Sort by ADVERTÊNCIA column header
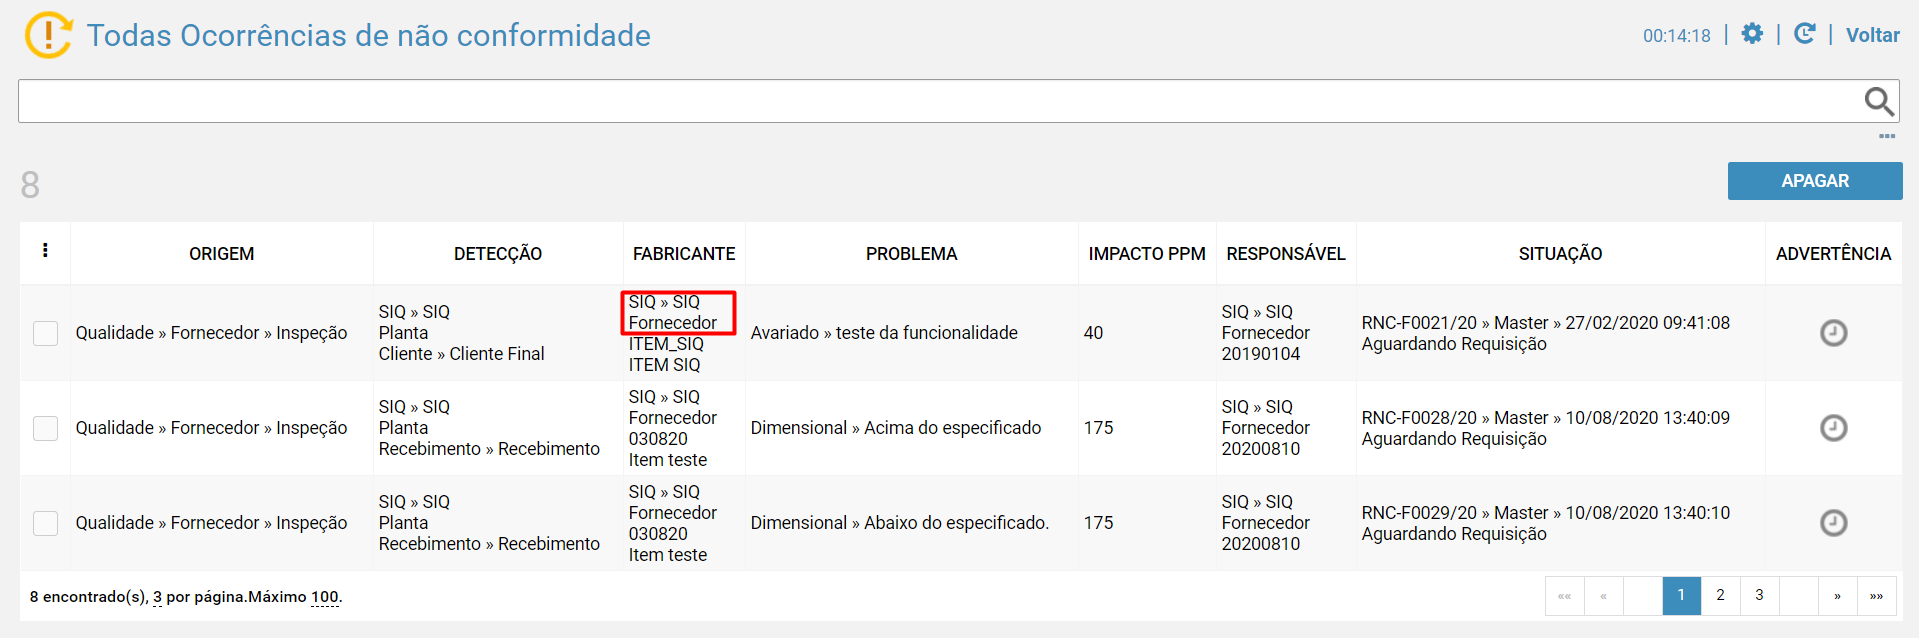The width and height of the screenshot is (1919, 639). pyautogui.click(x=1833, y=254)
